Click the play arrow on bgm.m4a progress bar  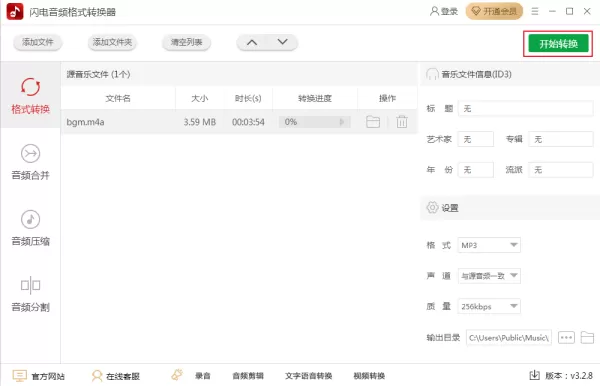(x=342, y=122)
